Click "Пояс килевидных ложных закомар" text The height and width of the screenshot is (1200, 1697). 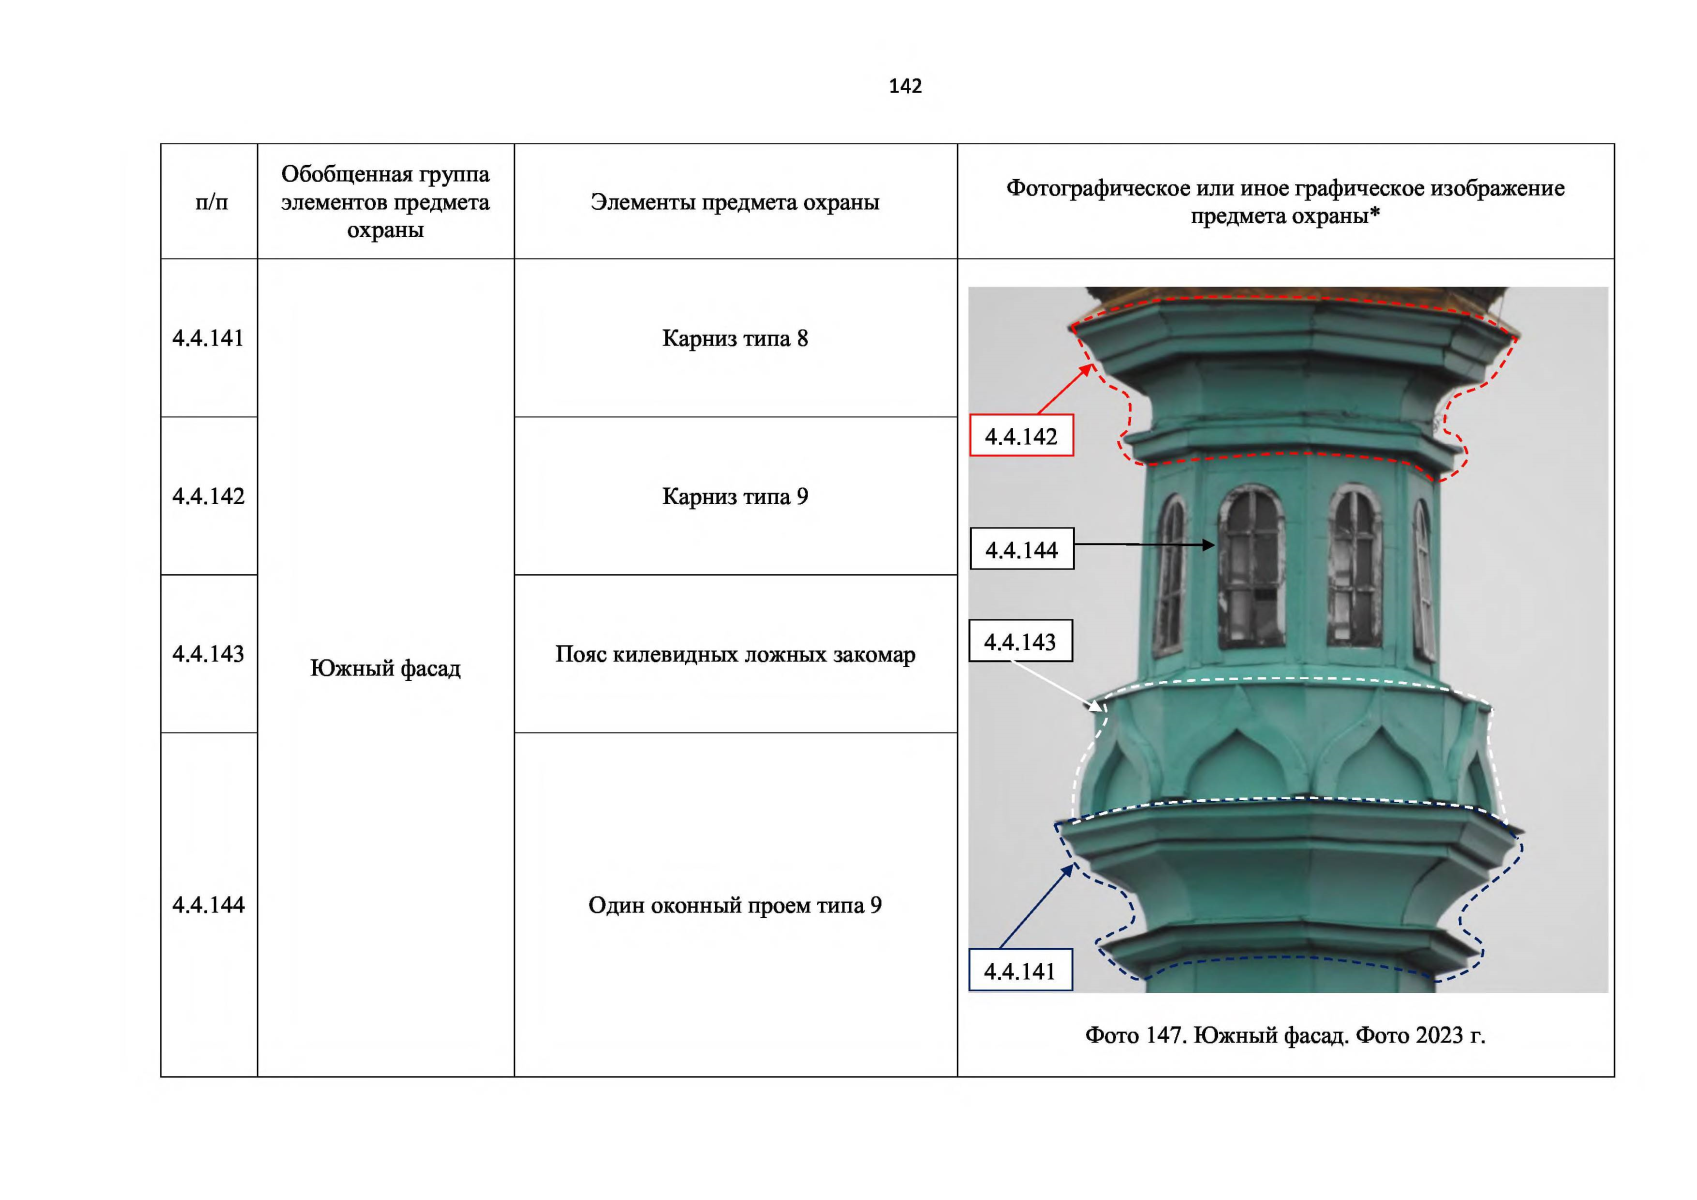pos(735,654)
